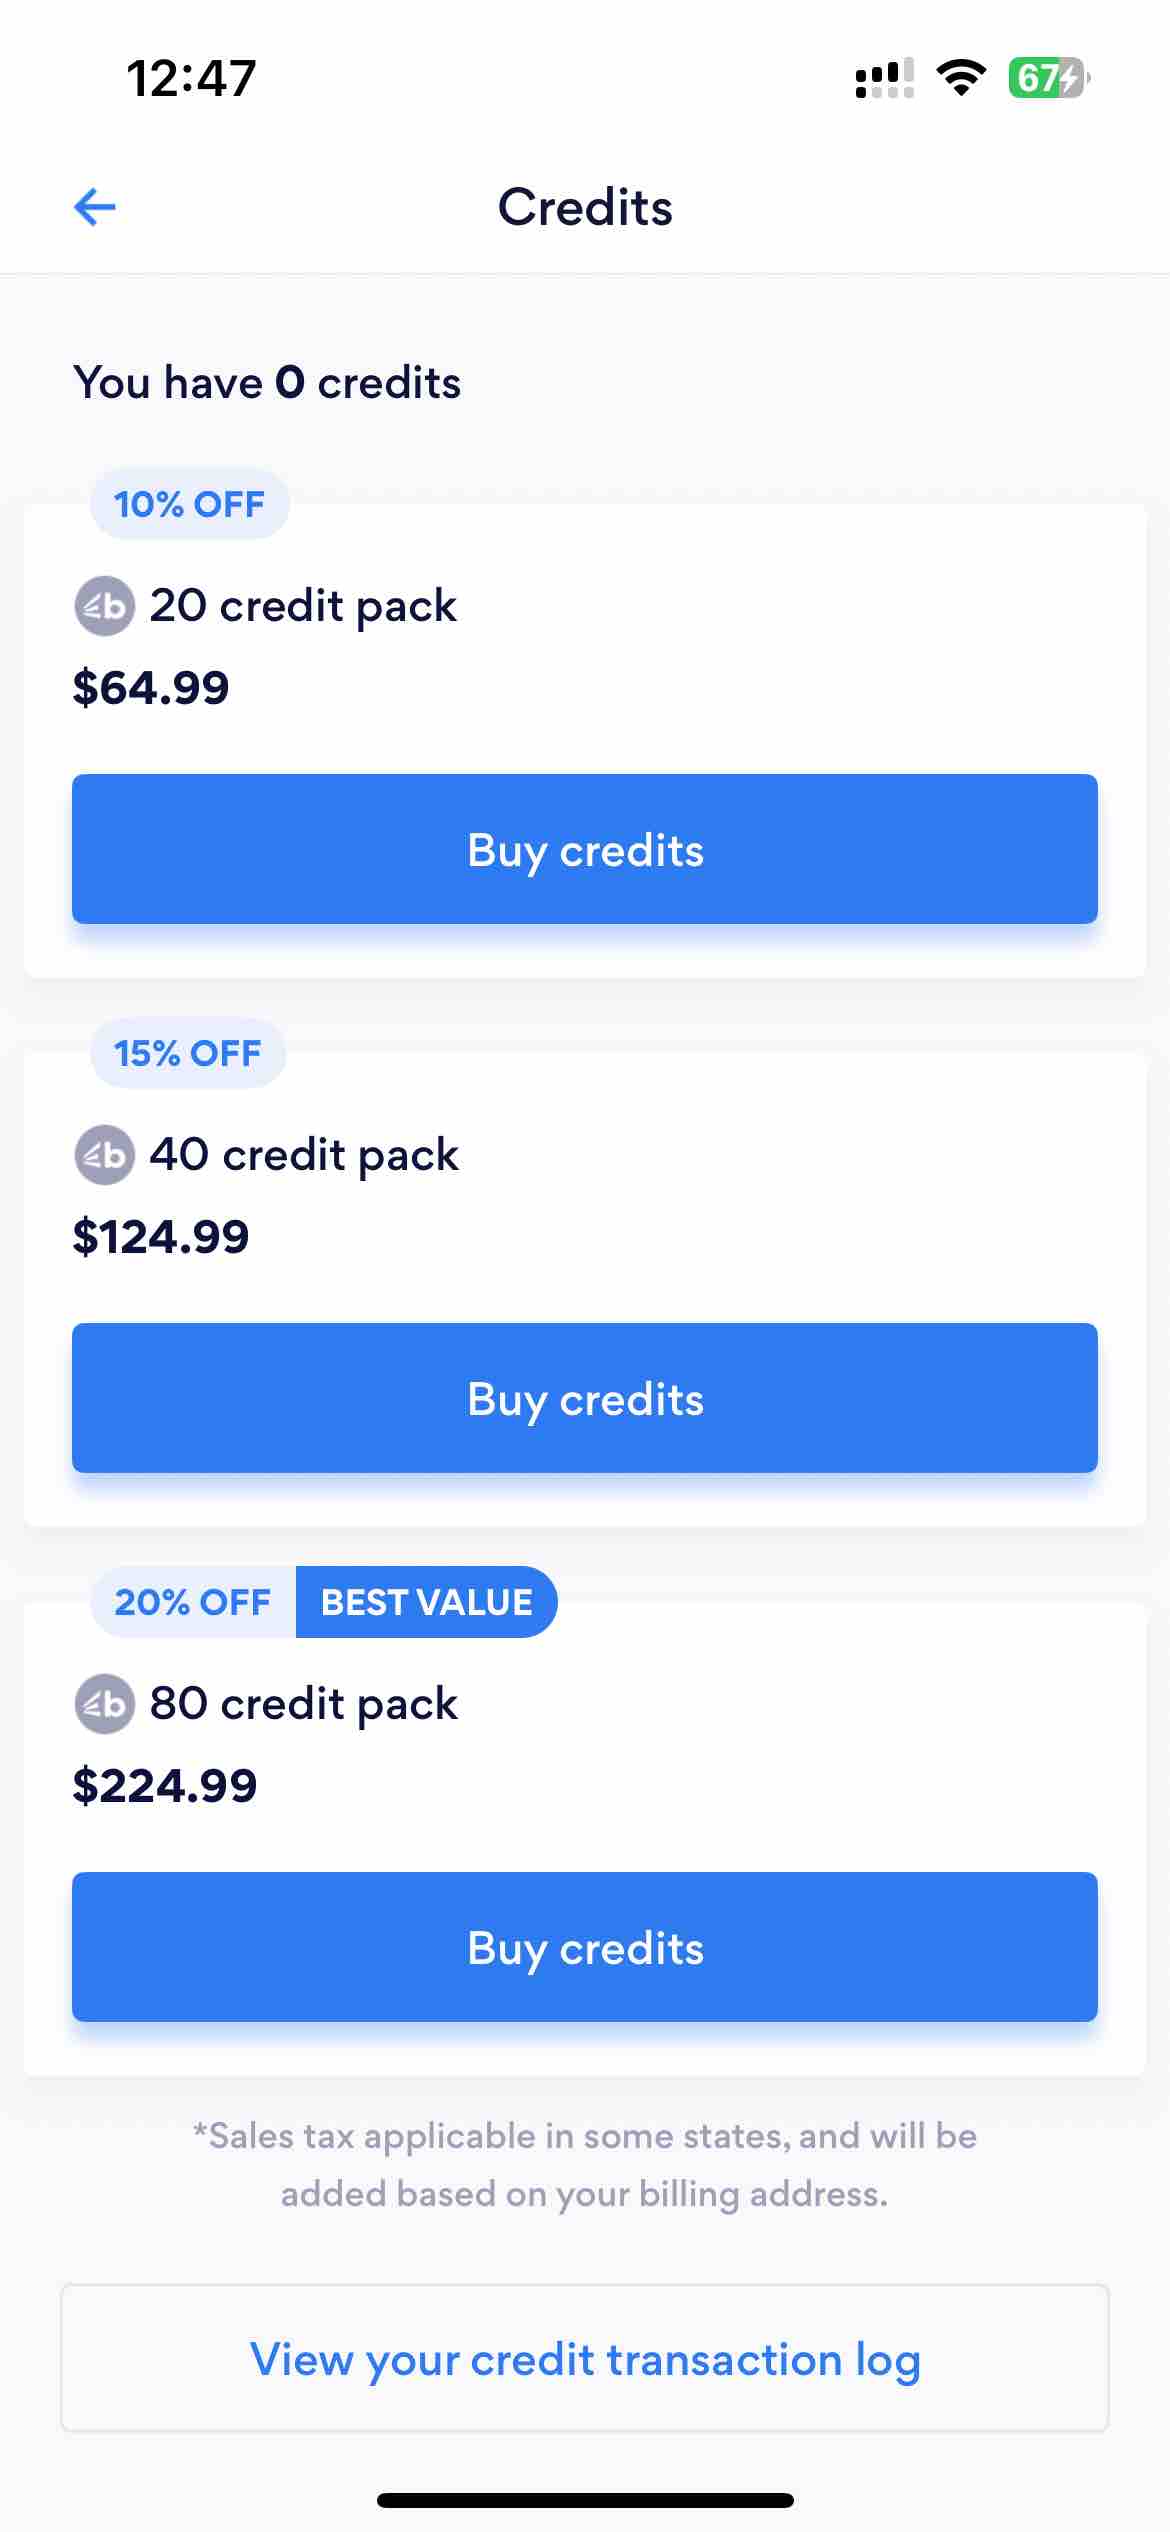Buy credits for the 20 credit pack

tap(585, 849)
